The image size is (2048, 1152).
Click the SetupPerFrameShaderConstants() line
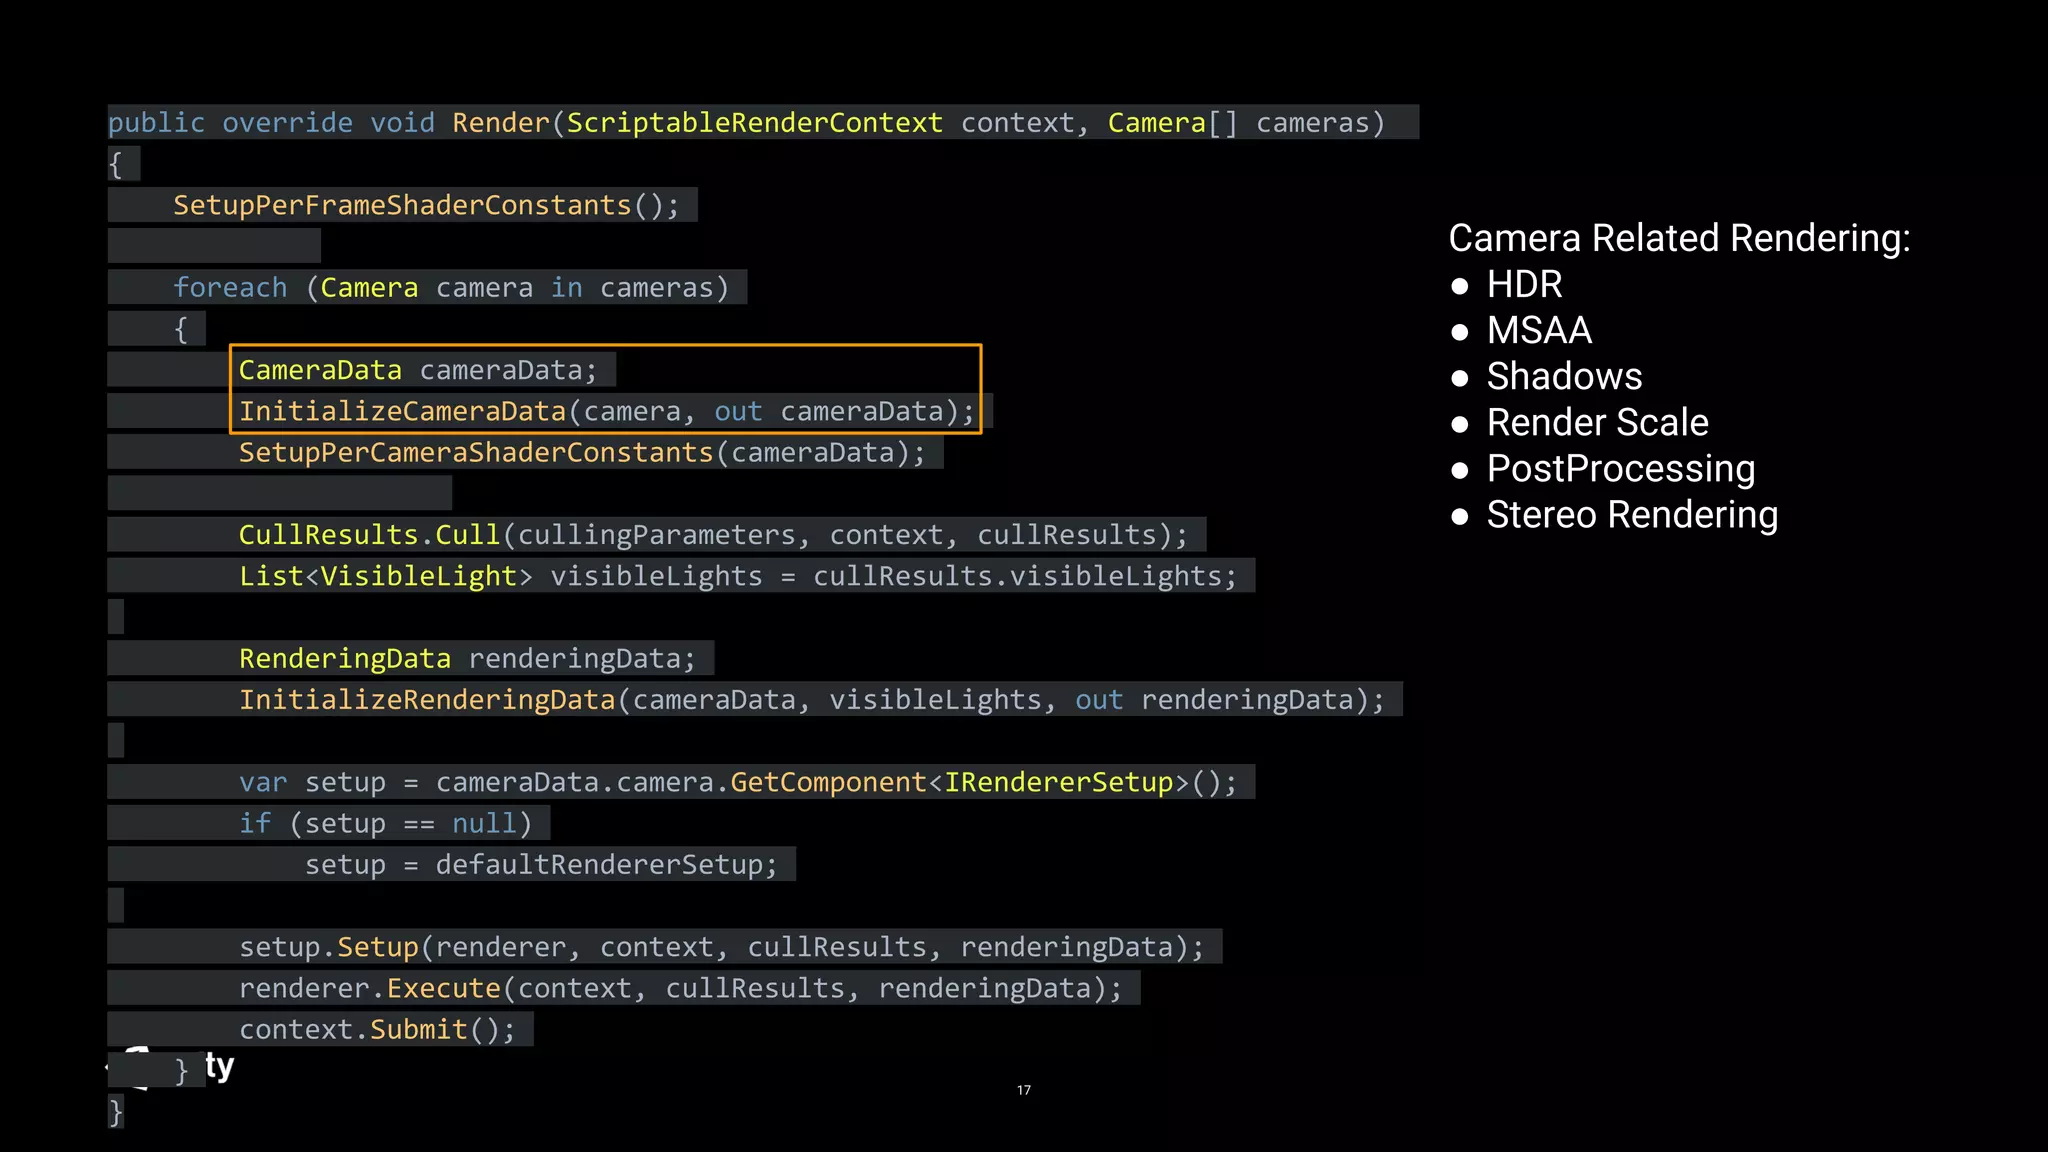[426, 205]
